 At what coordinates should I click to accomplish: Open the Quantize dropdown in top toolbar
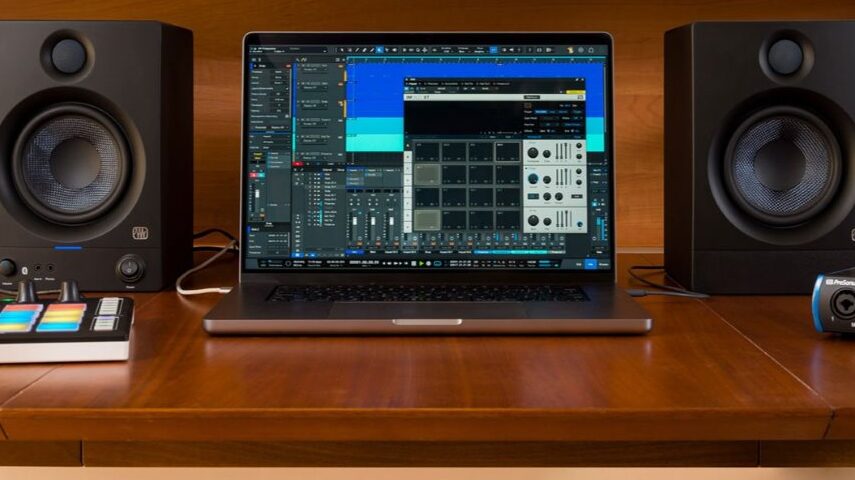point(446,50)
